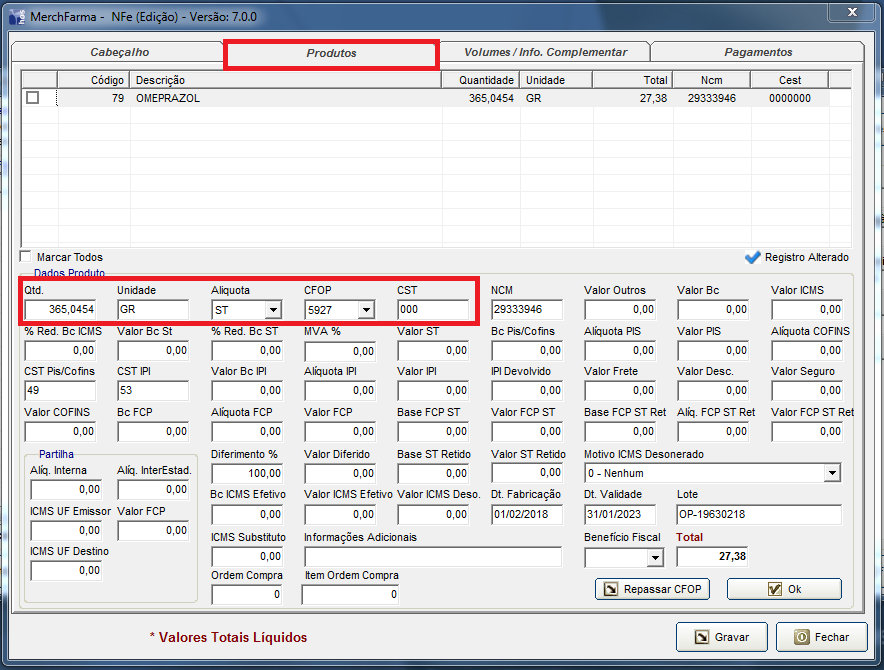Viewport: 884px width, 670px height.
Task: Enable the Marcar Todos checkbox
Action: [26, 257]
